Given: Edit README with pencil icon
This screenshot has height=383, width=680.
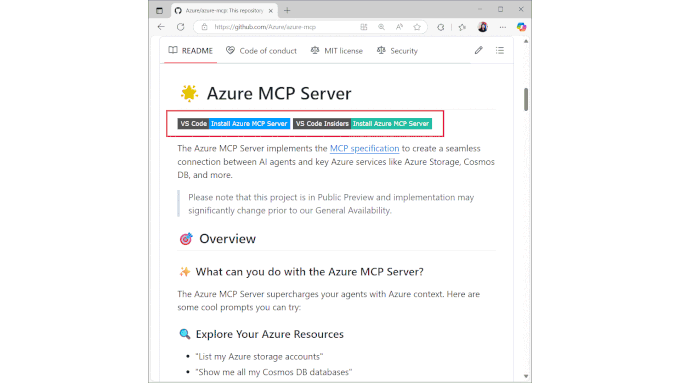Looking at the screenshot, I should [x=478, y=51].
